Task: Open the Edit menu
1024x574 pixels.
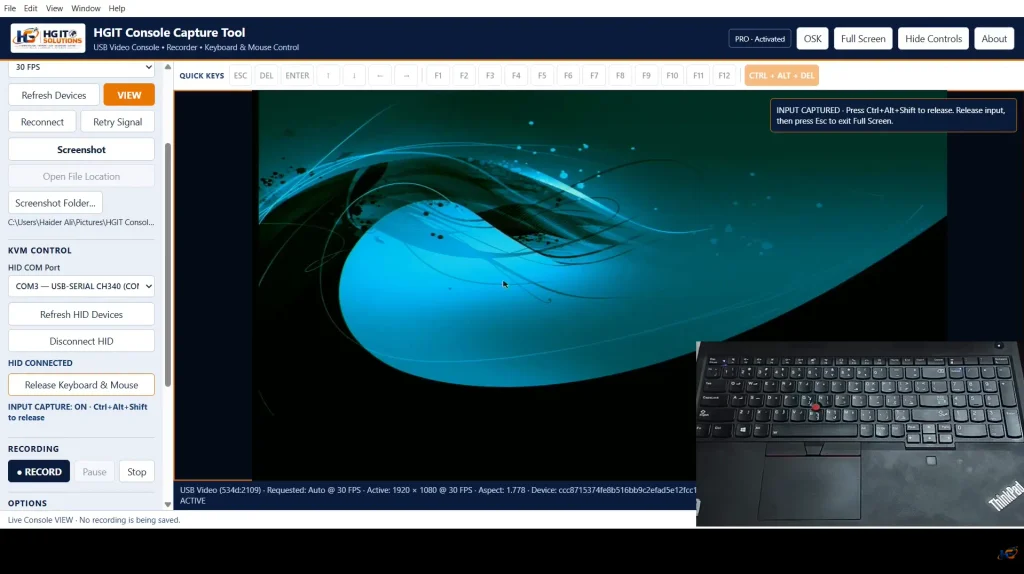Action: 31,8
